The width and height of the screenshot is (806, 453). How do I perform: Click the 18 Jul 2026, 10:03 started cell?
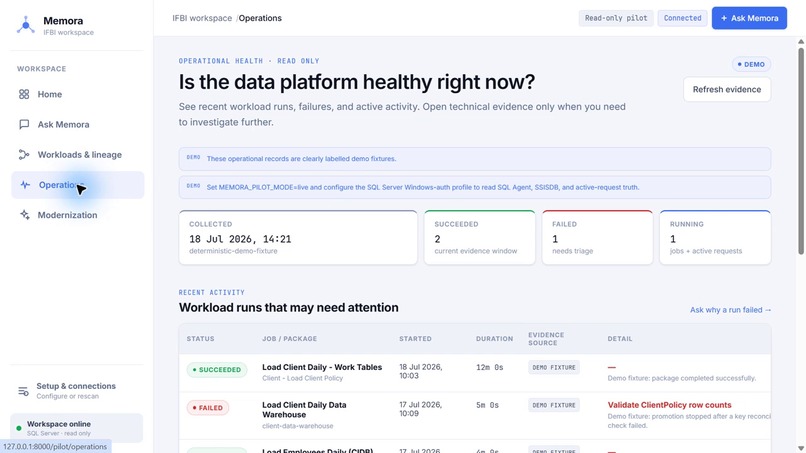[x=420, y=371]
